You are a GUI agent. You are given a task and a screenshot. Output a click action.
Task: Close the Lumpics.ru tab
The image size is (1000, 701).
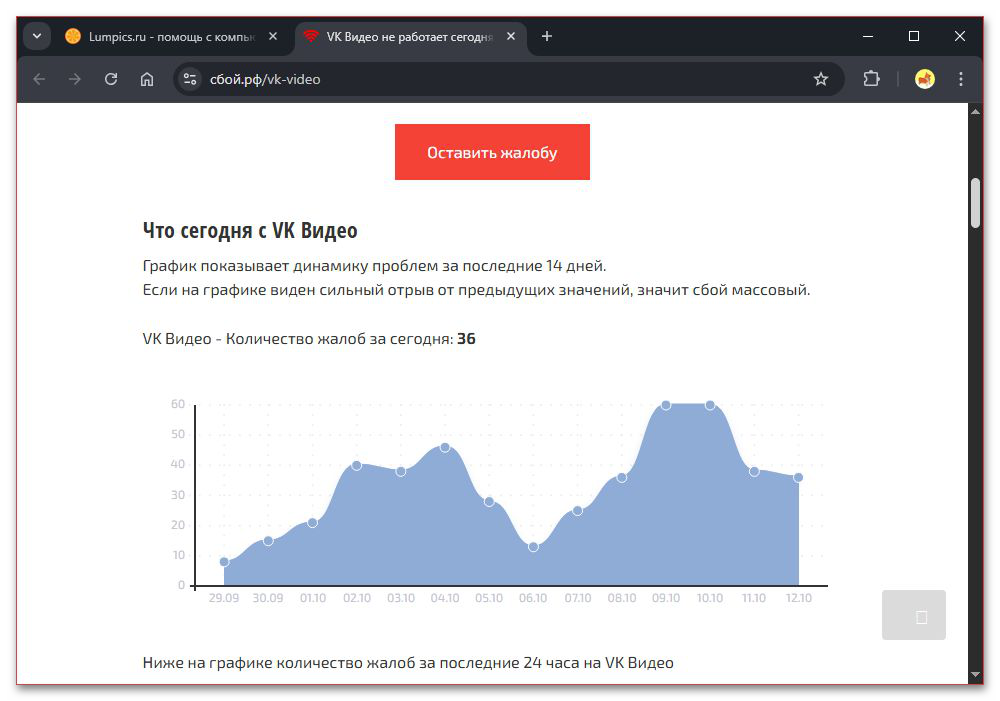[273, 36]
